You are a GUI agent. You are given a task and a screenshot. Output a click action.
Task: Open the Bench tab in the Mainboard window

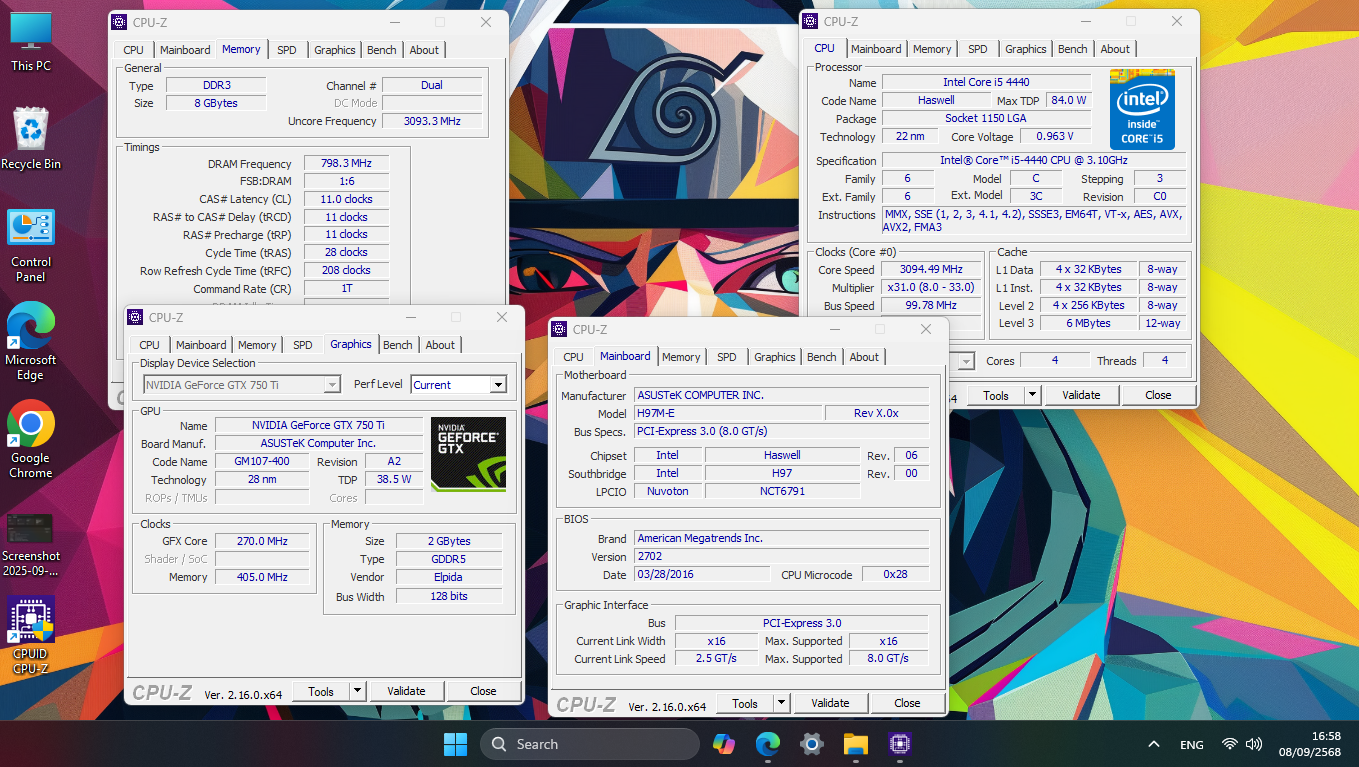(821, 357)
